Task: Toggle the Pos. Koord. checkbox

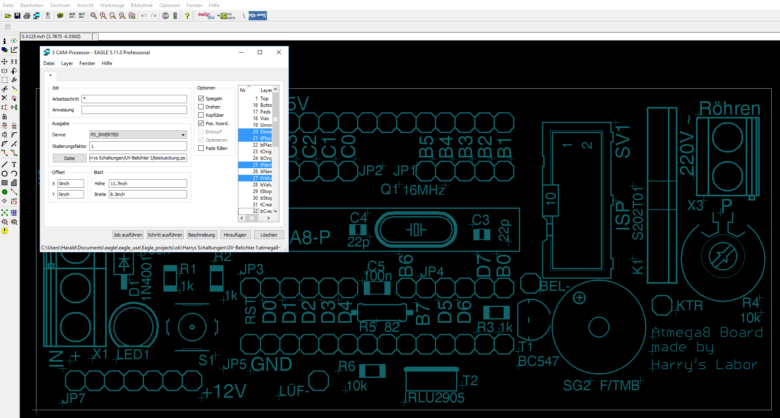Action: (x=201, y=123)
